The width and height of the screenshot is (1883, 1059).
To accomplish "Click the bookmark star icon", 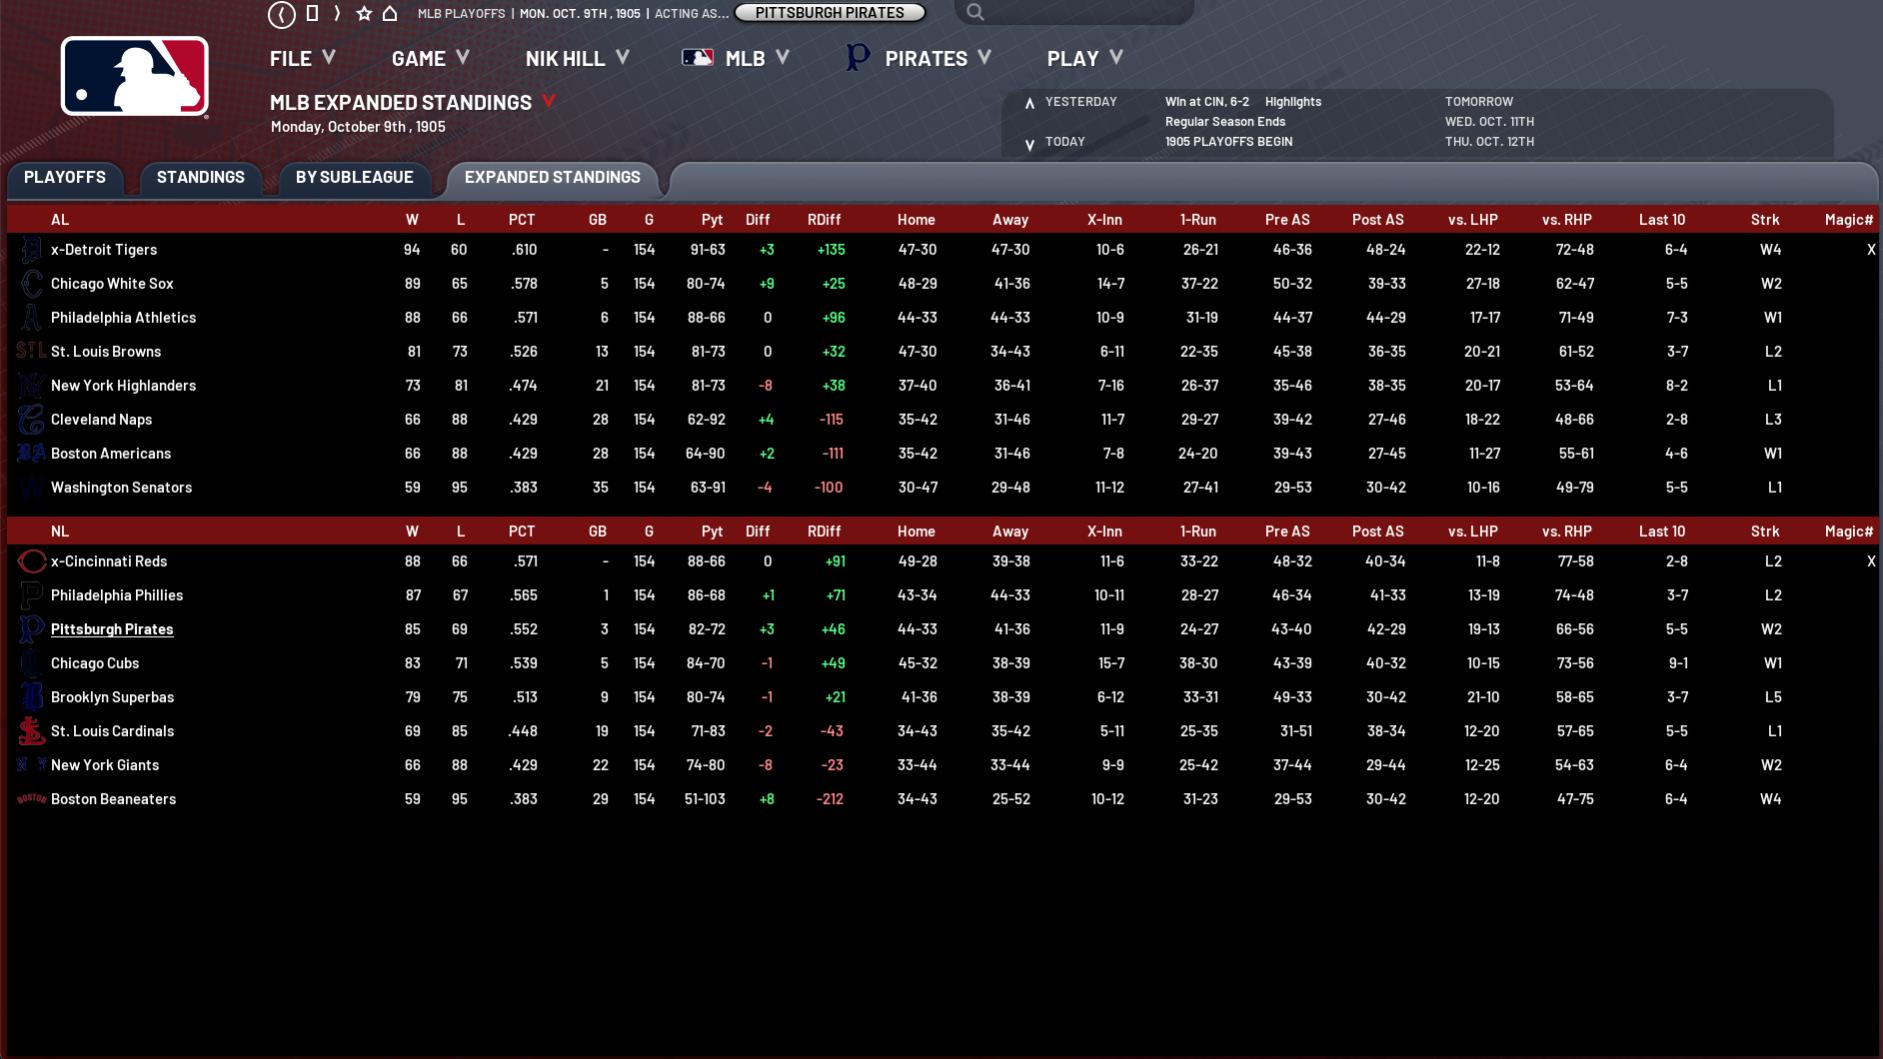I will pyautogui.click(x=364, y=14).
